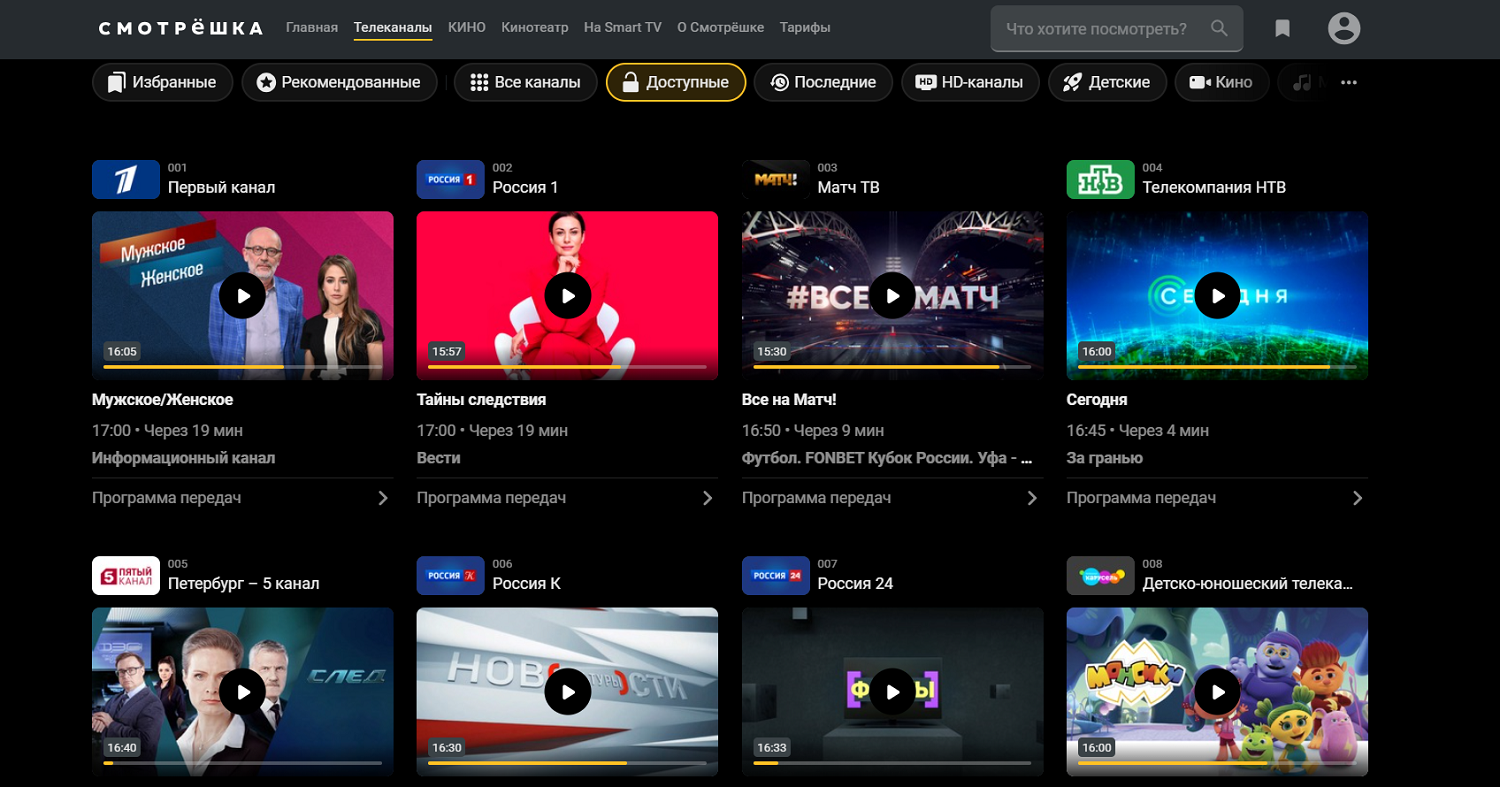The width and height of the screenshot is (1500, 787).
Task: Open the Матч ТВ channel title
Action: (849, 187)
